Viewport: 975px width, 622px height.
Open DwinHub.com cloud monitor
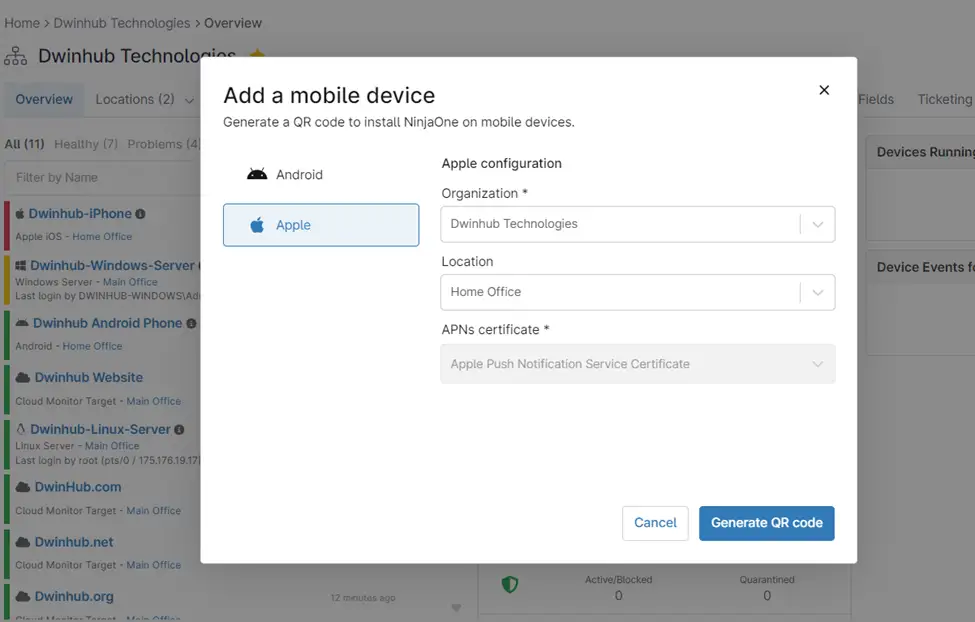pyautogui.click(x=78, y=487)
